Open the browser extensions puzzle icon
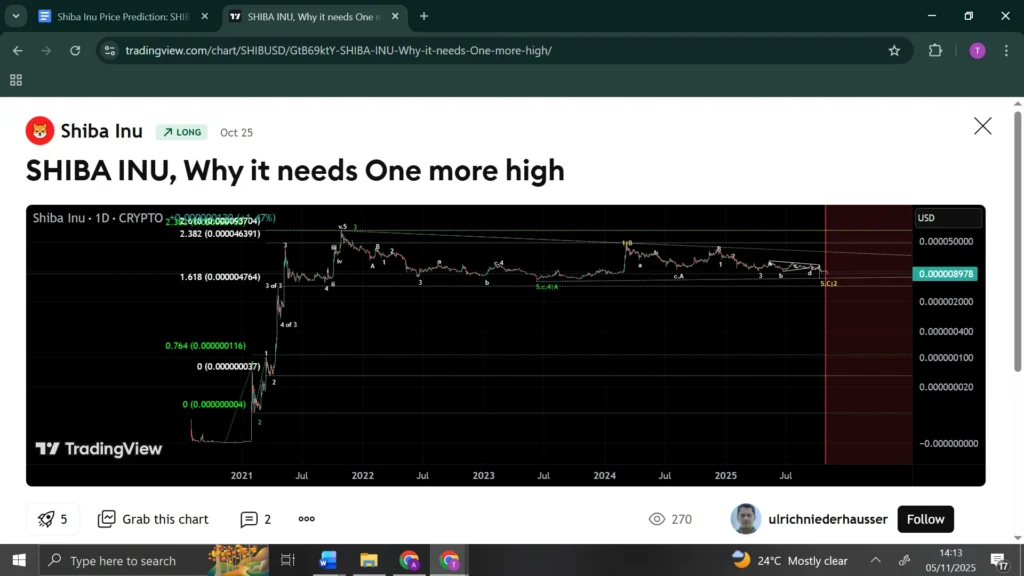Screen dimensions: 1024x576 pyautogui.click(x=933, y=50)
